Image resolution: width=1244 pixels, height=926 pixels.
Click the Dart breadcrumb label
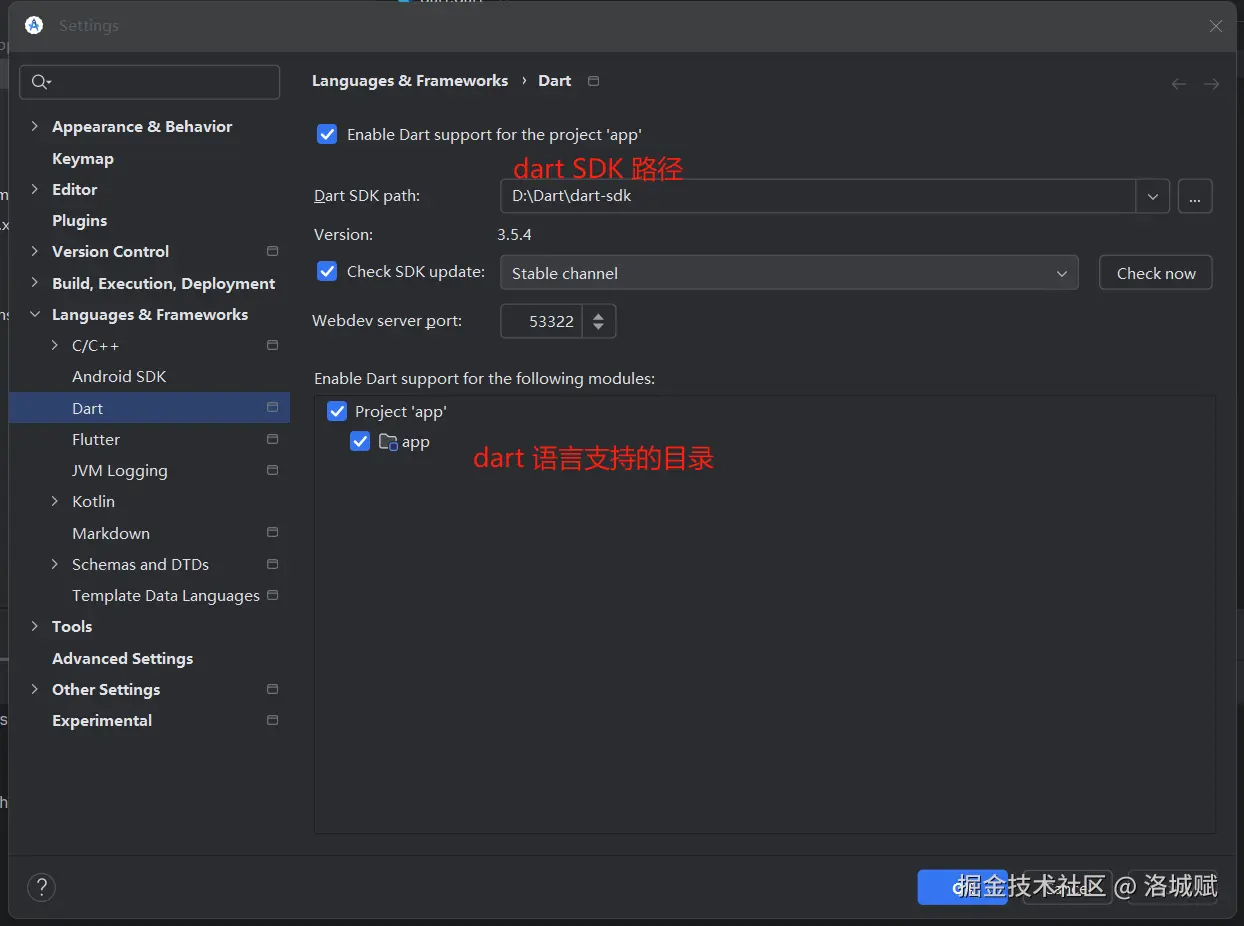[x=555, y=81]
